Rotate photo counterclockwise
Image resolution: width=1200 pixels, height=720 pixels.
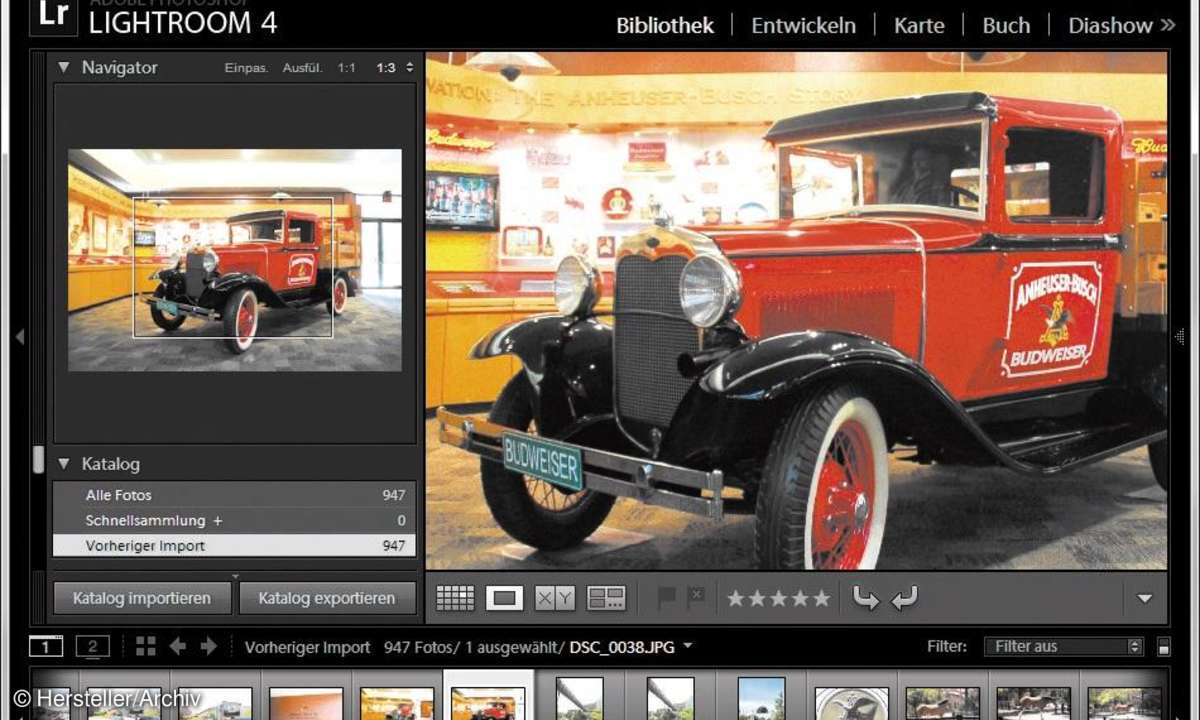[866, 598]
